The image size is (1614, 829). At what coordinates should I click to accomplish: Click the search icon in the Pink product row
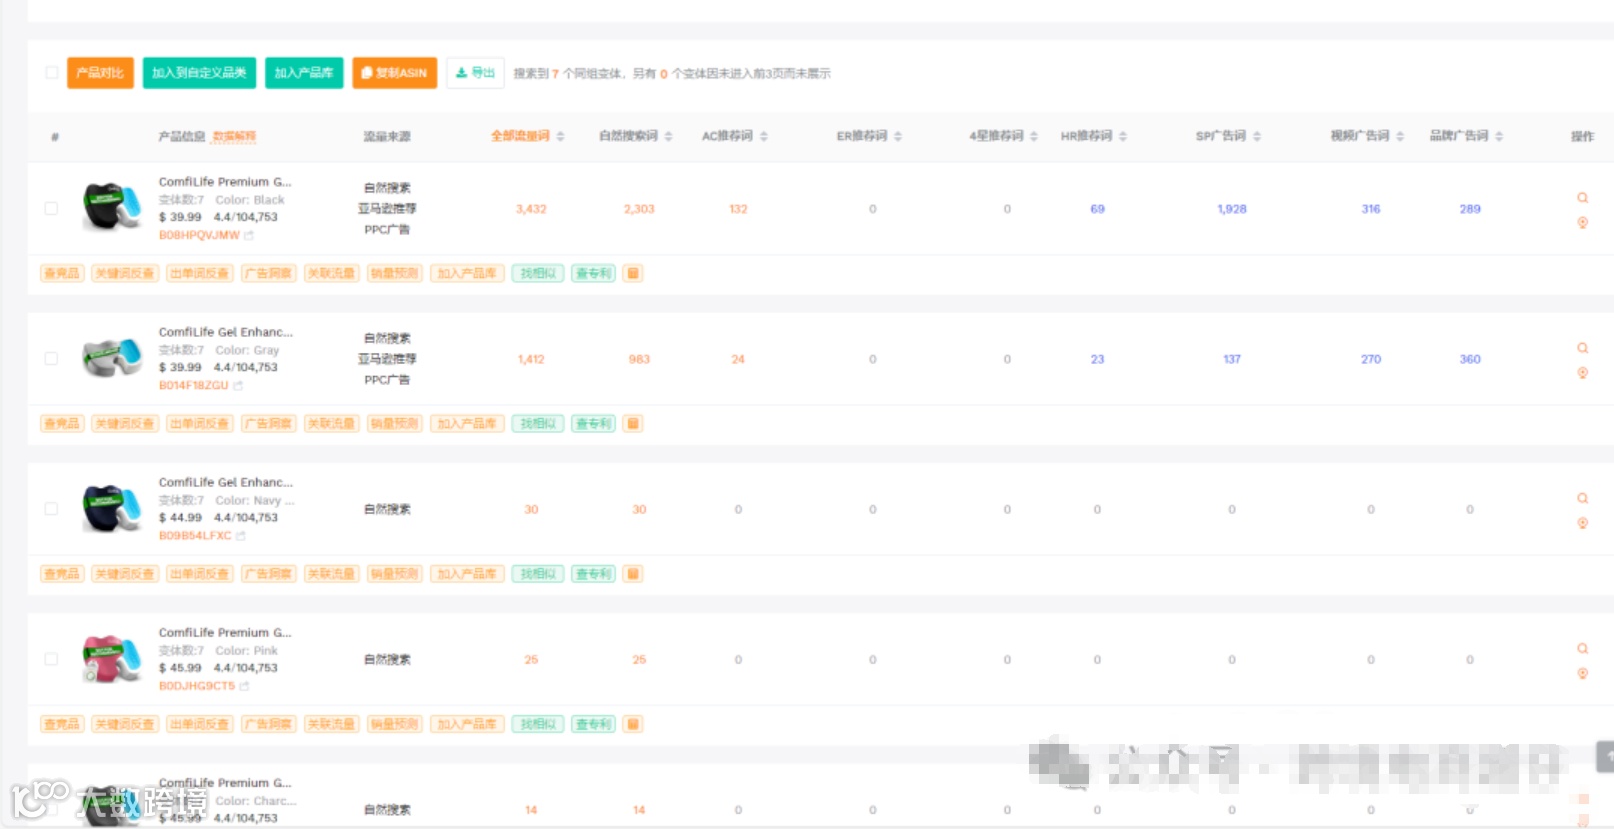click(x=1582, y=648)
